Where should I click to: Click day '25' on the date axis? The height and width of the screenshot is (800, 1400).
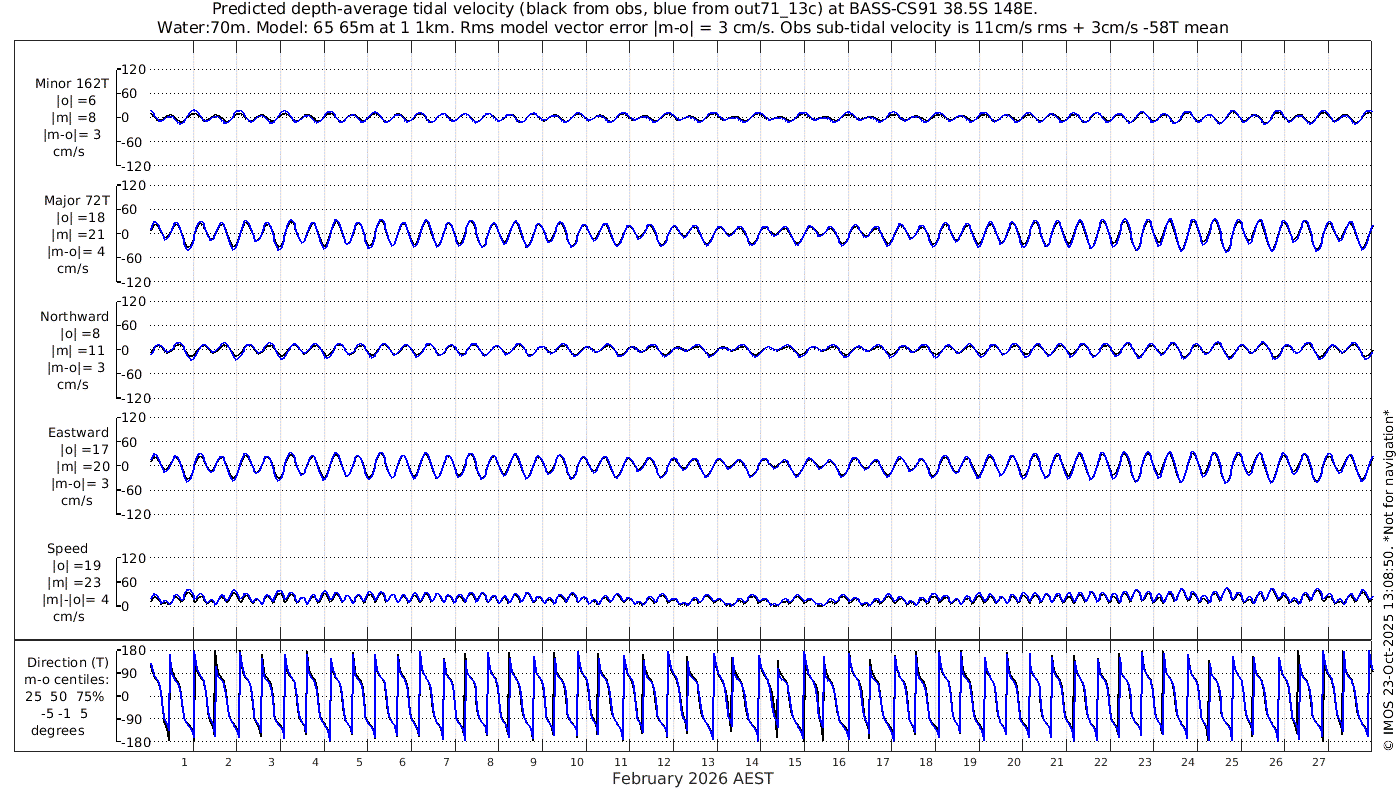(x=1232, y=762)
